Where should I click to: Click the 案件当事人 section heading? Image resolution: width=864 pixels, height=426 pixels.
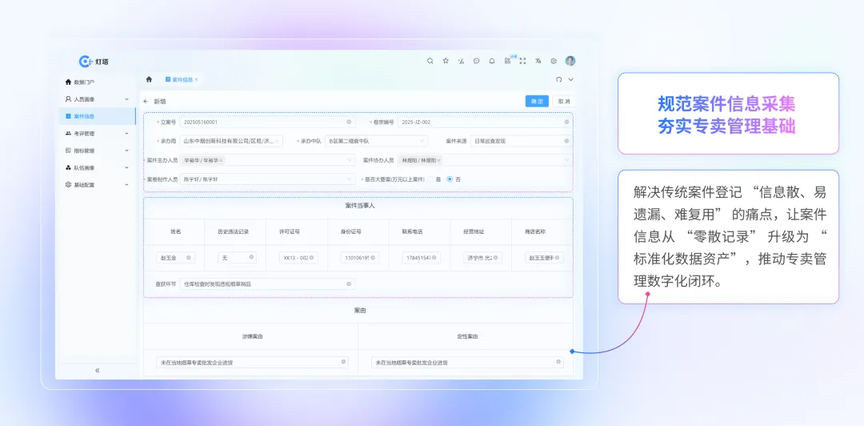(360, 206)
